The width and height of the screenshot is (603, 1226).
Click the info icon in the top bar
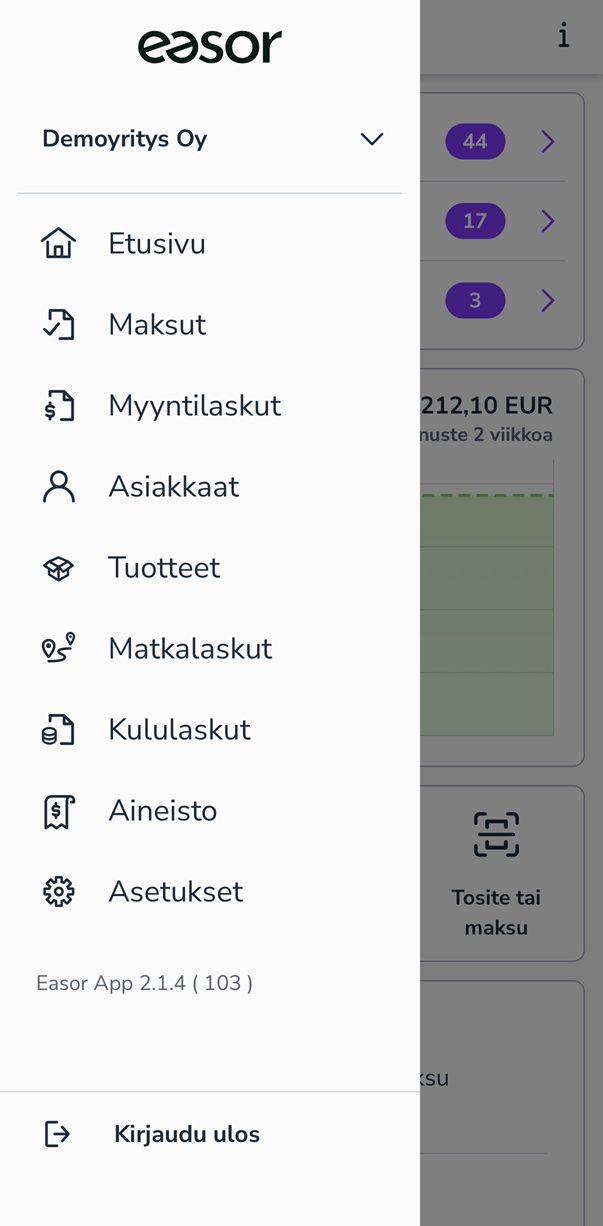pyautogui.click(x=564, y=36)
